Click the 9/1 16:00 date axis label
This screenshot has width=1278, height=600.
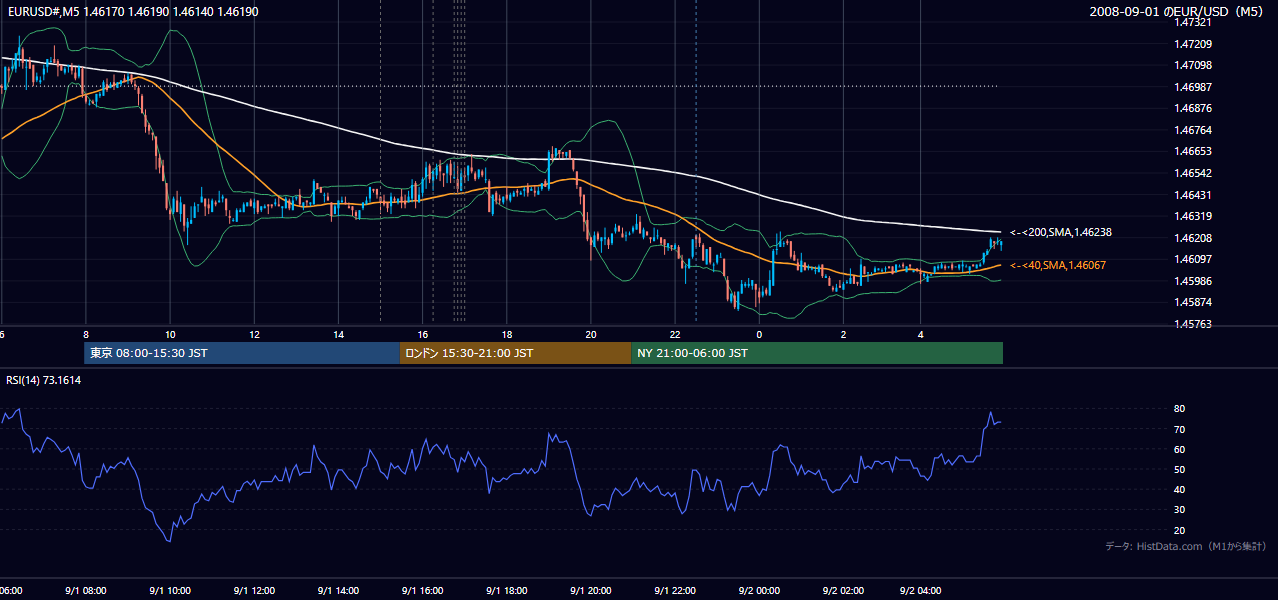tap(422, 590)
